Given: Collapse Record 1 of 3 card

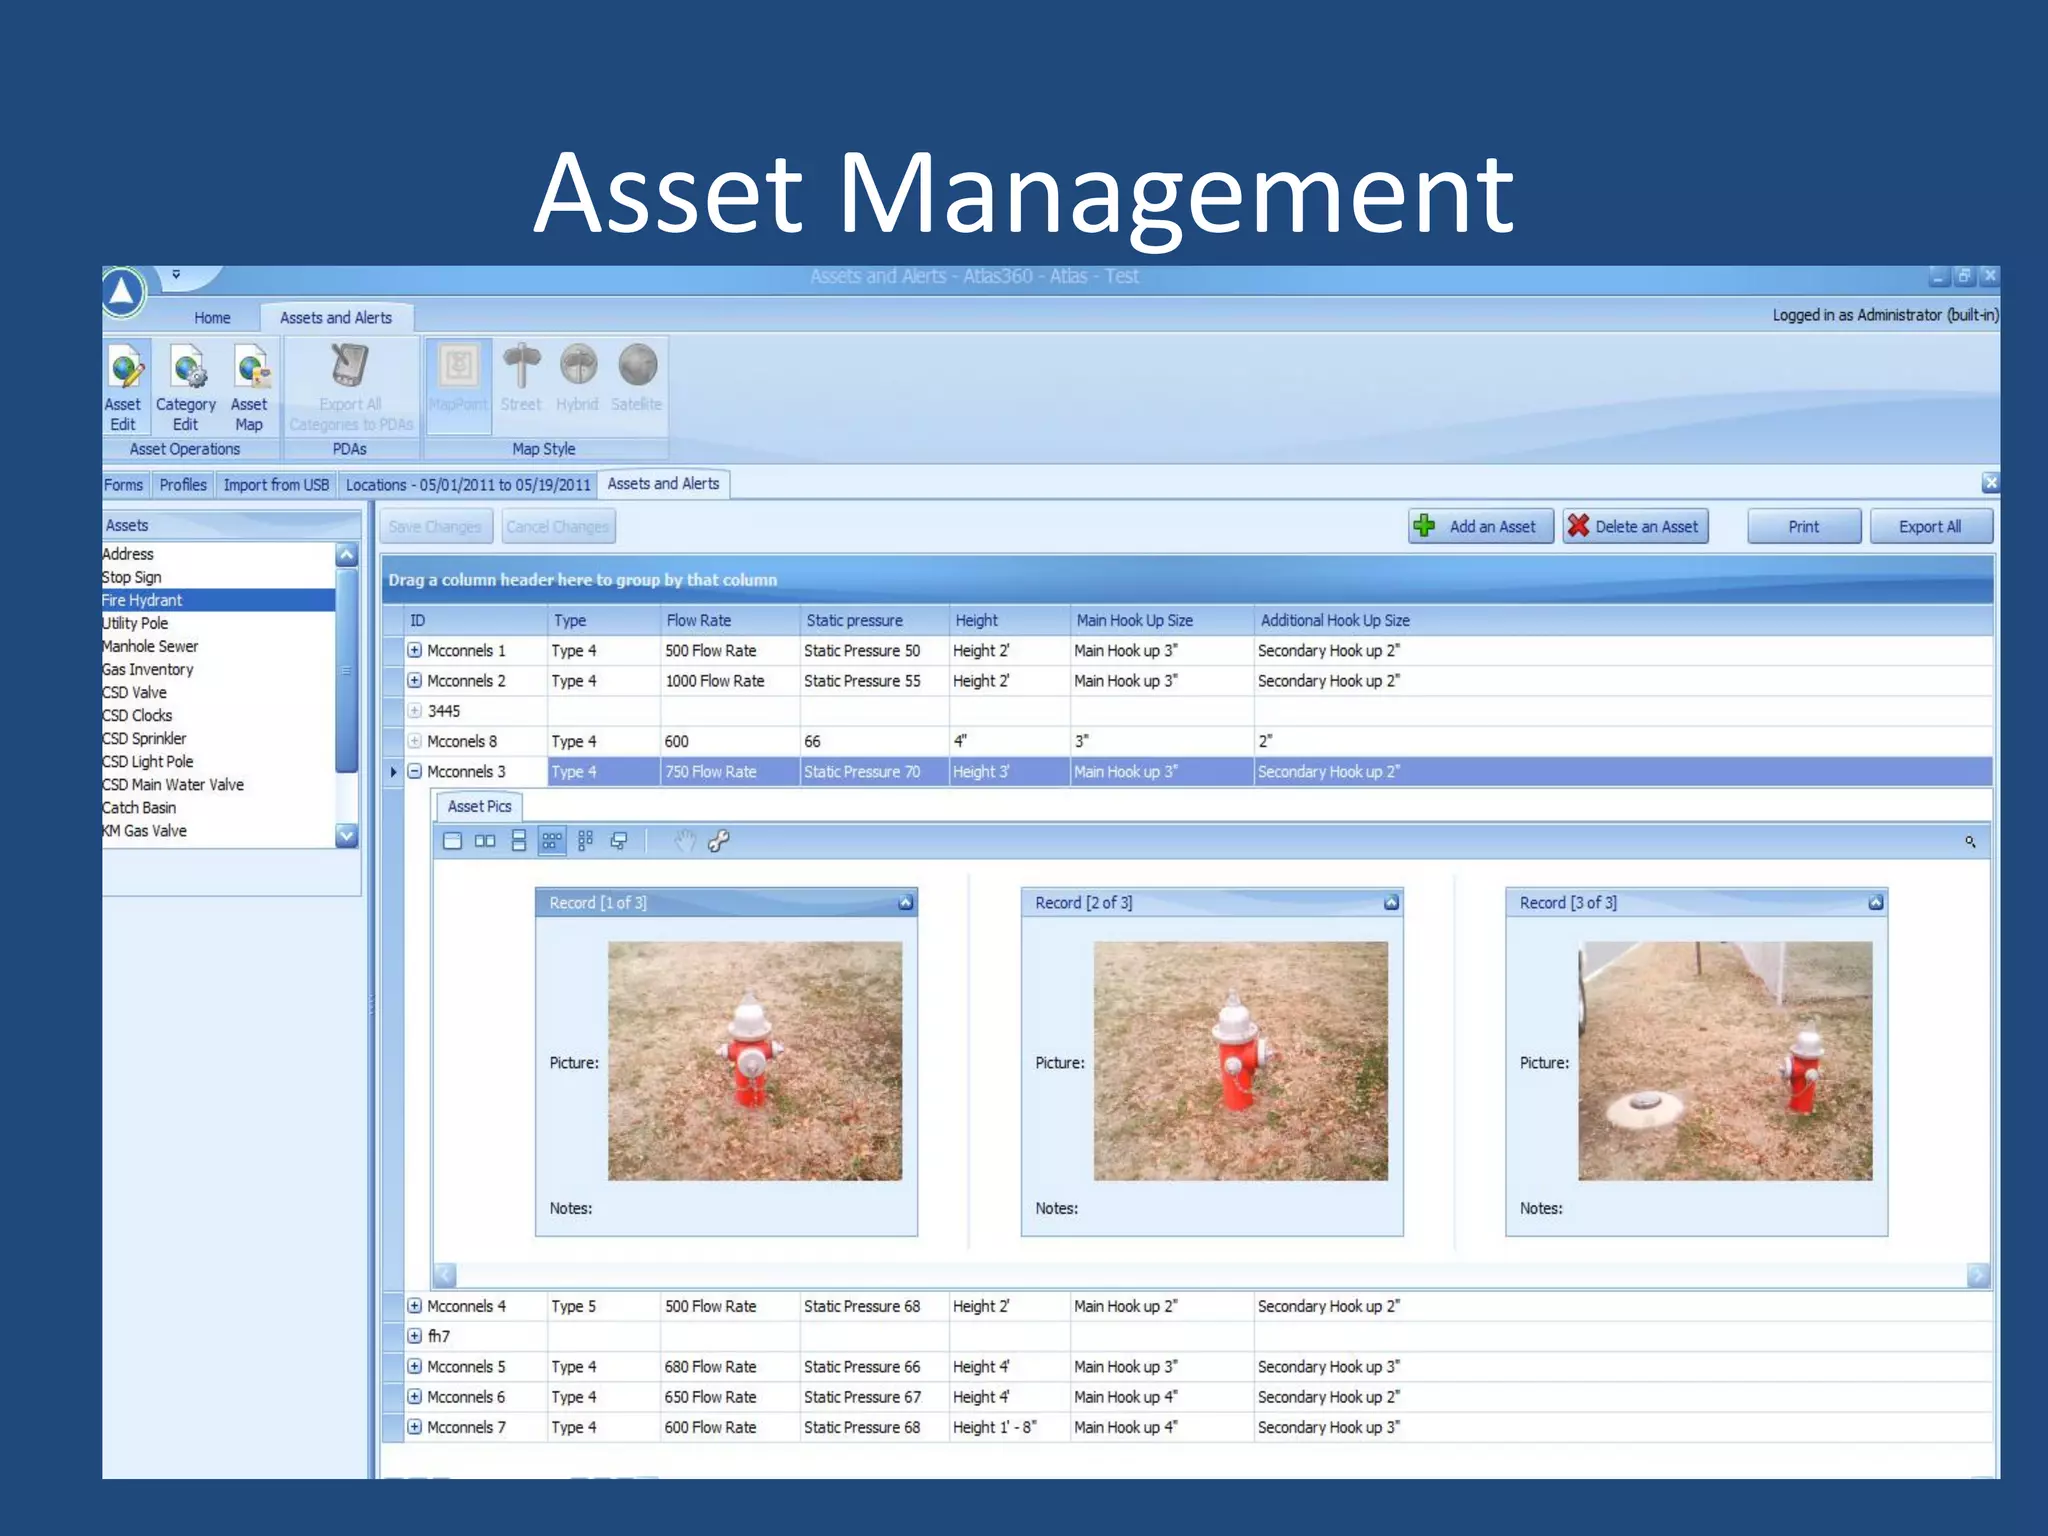Looking at the screenshot, I should (x=905, y=903).
